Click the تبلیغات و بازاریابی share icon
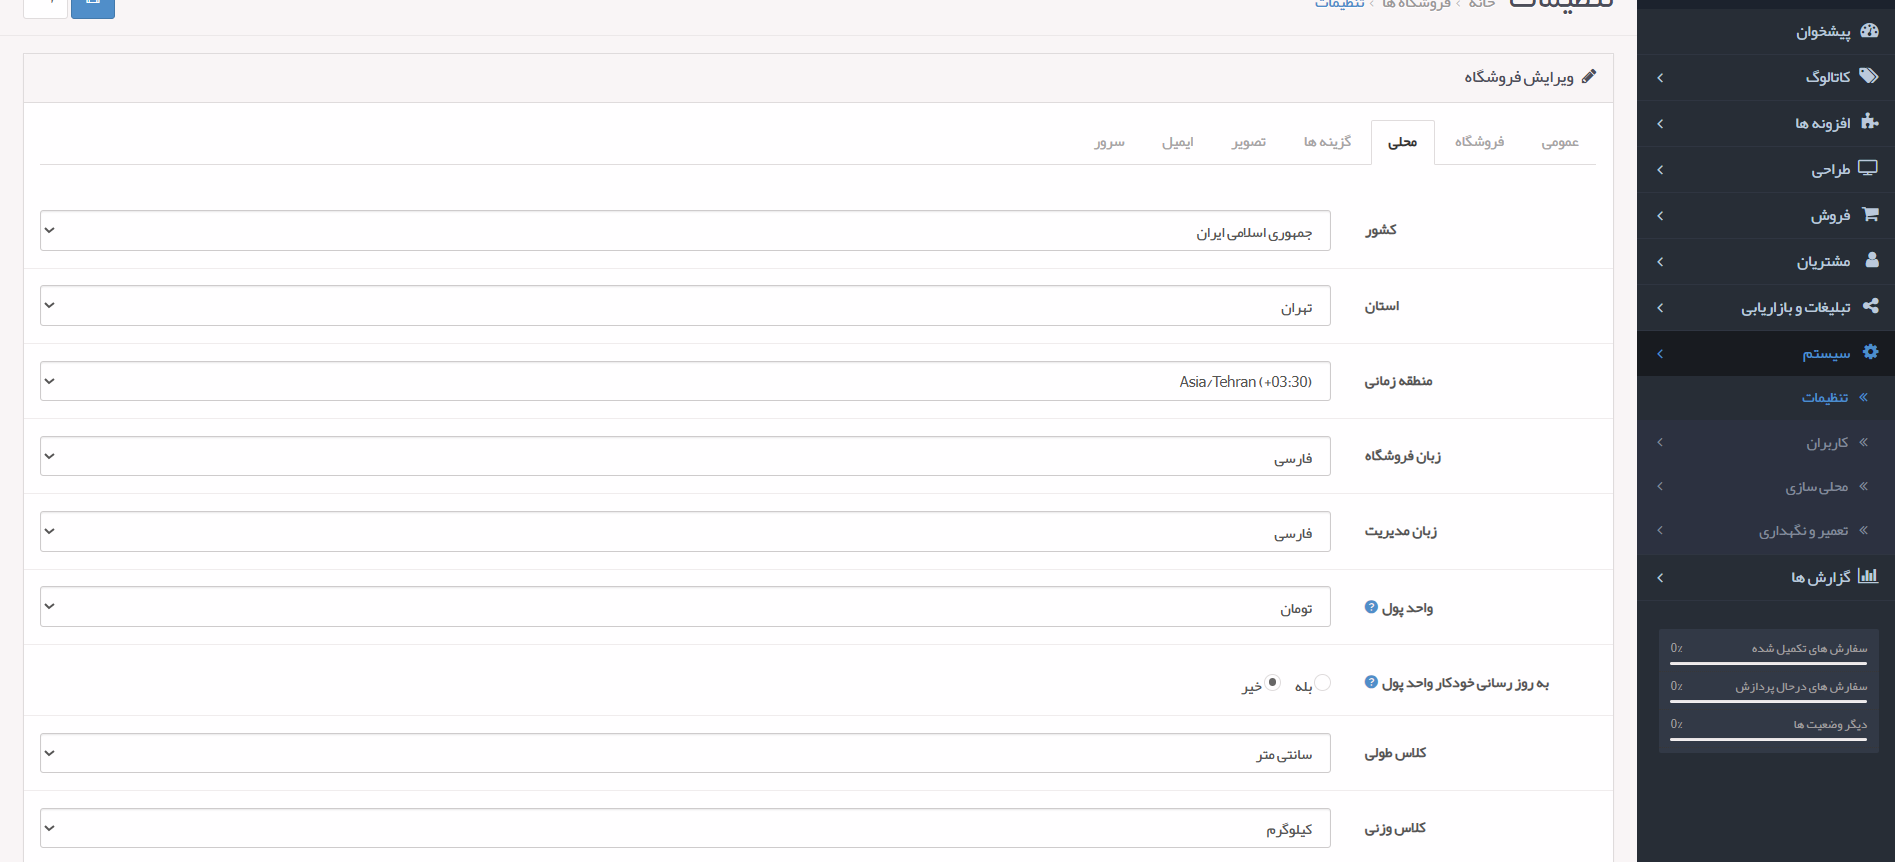This screenshot has width=1895, height=862. pyautogui.click(x=1870, y=307)
